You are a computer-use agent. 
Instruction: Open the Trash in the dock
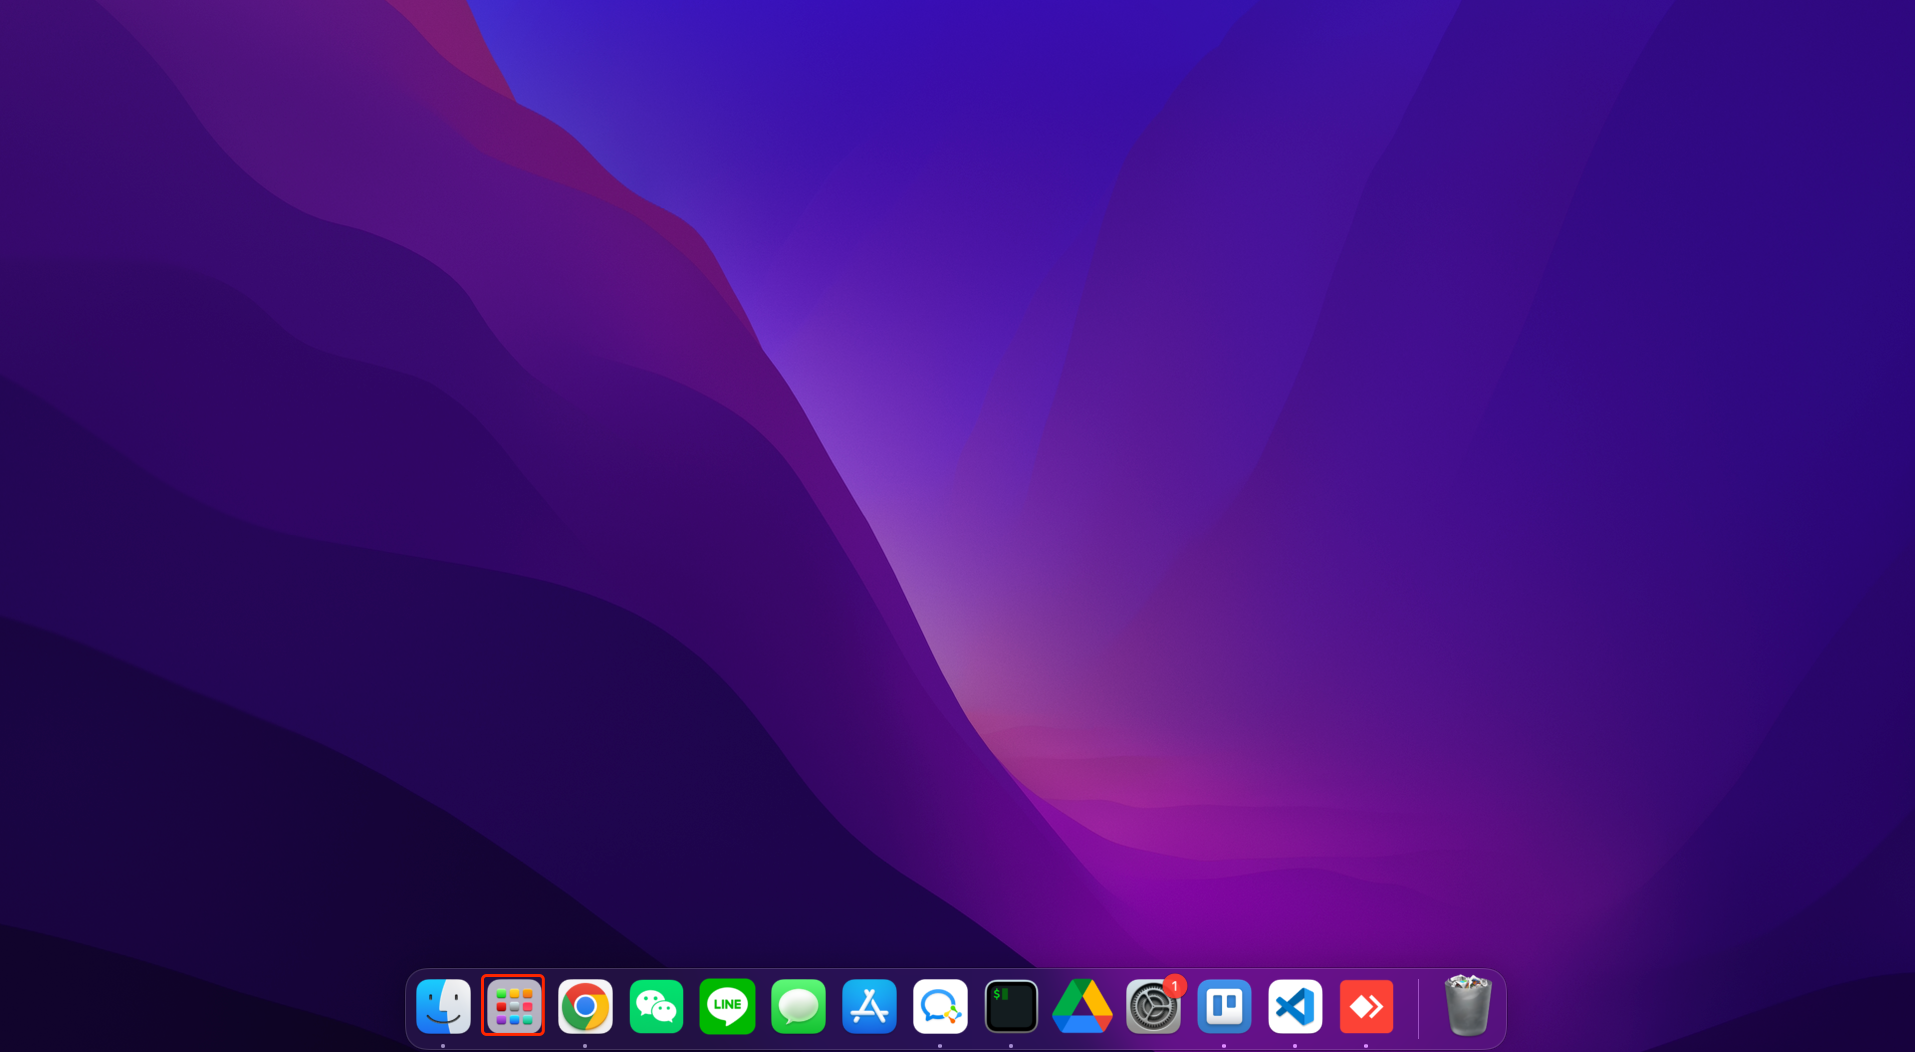click(1467, 1006)
